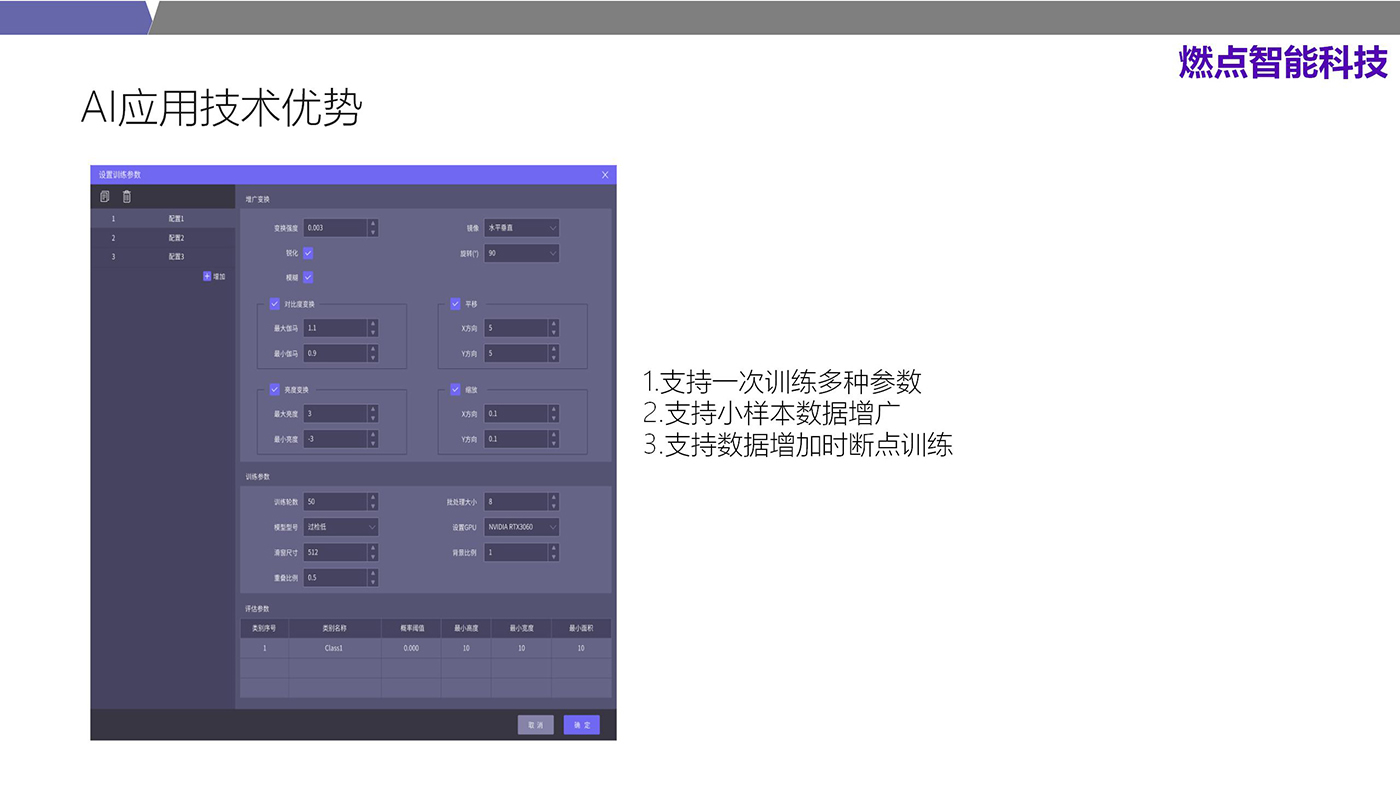Screen dimensions: 1400x787
Task: Click the copy configuration icon
Action: [105, 197]
